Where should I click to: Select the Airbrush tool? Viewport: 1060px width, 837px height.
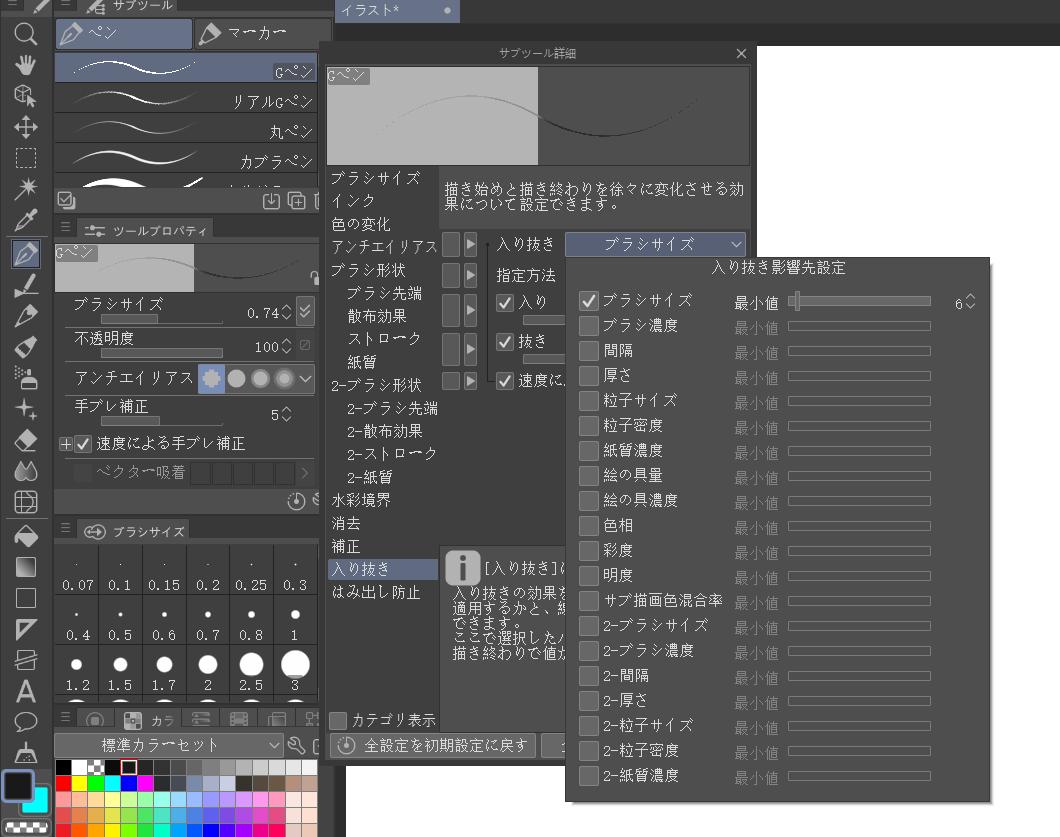pyautogui.click(x=26, y=378)
